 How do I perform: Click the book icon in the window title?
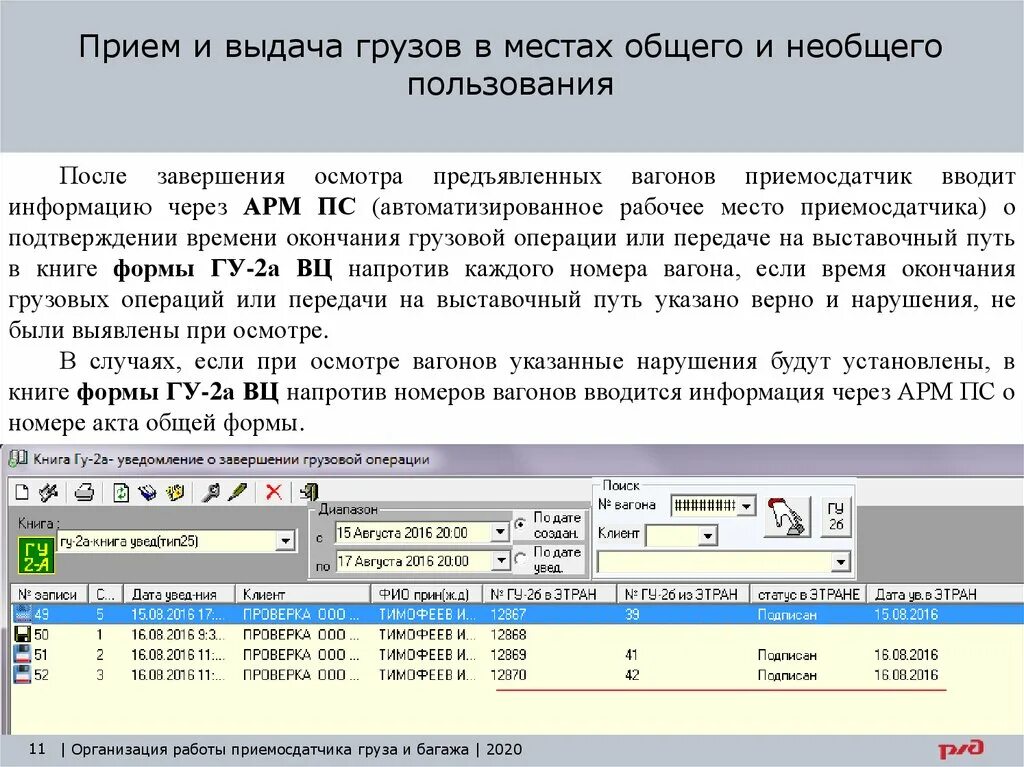18,459
